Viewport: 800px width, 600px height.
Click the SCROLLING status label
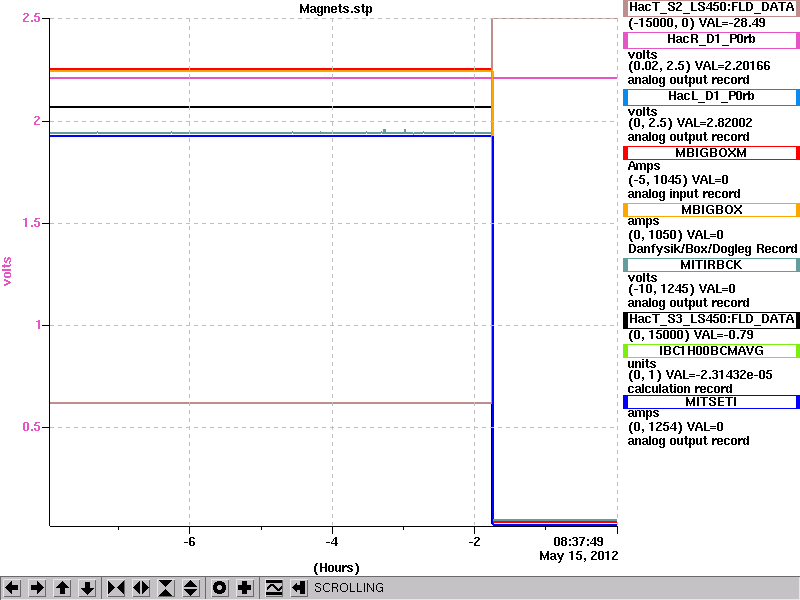pos(348,588)
